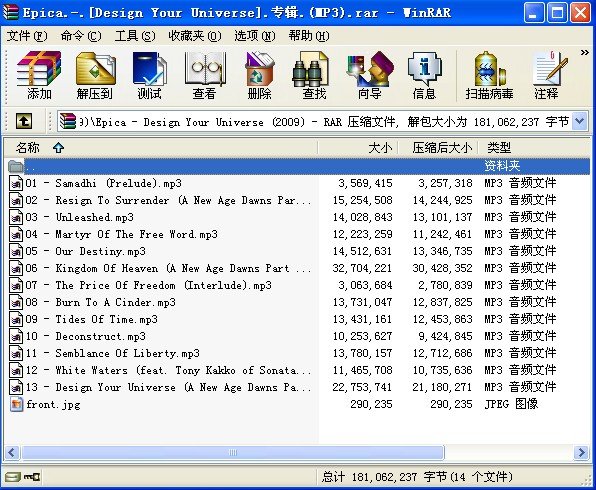Click the WinRAR books icon in title bar
Screen dimensions: 596x490
(11, 12)
